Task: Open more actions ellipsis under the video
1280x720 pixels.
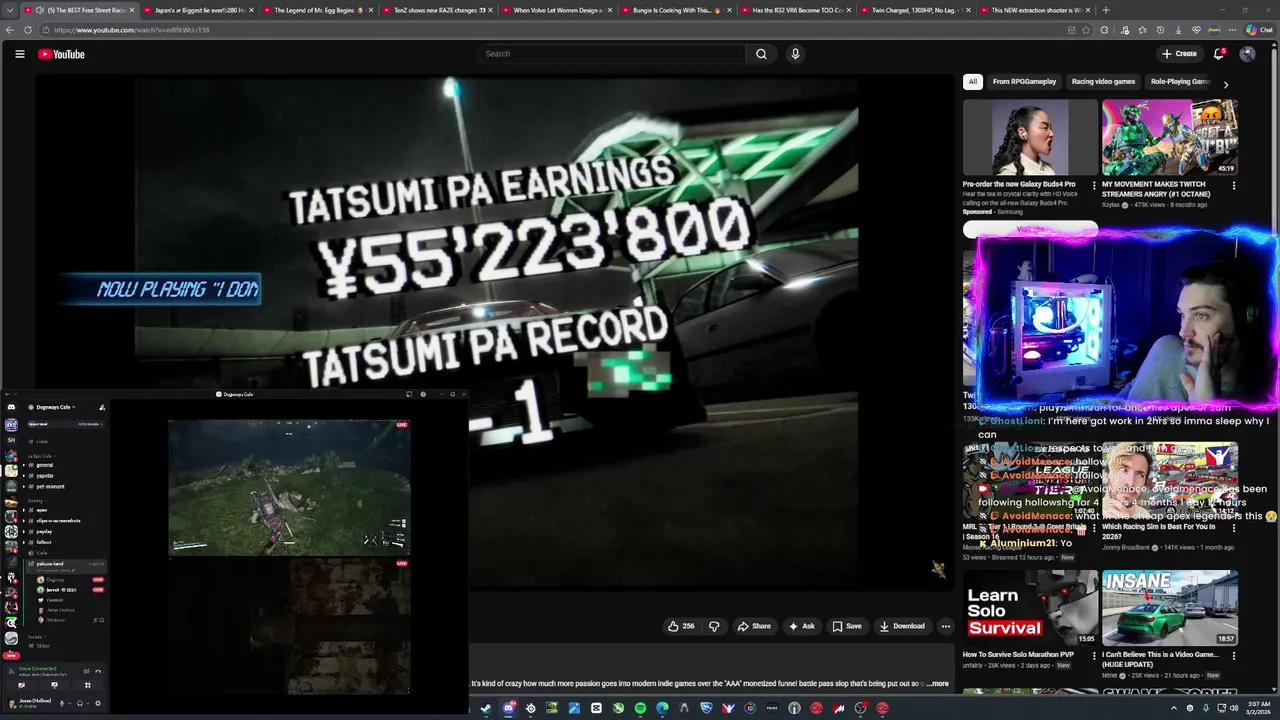Action: pyautogui.click(x=945, y=626)
